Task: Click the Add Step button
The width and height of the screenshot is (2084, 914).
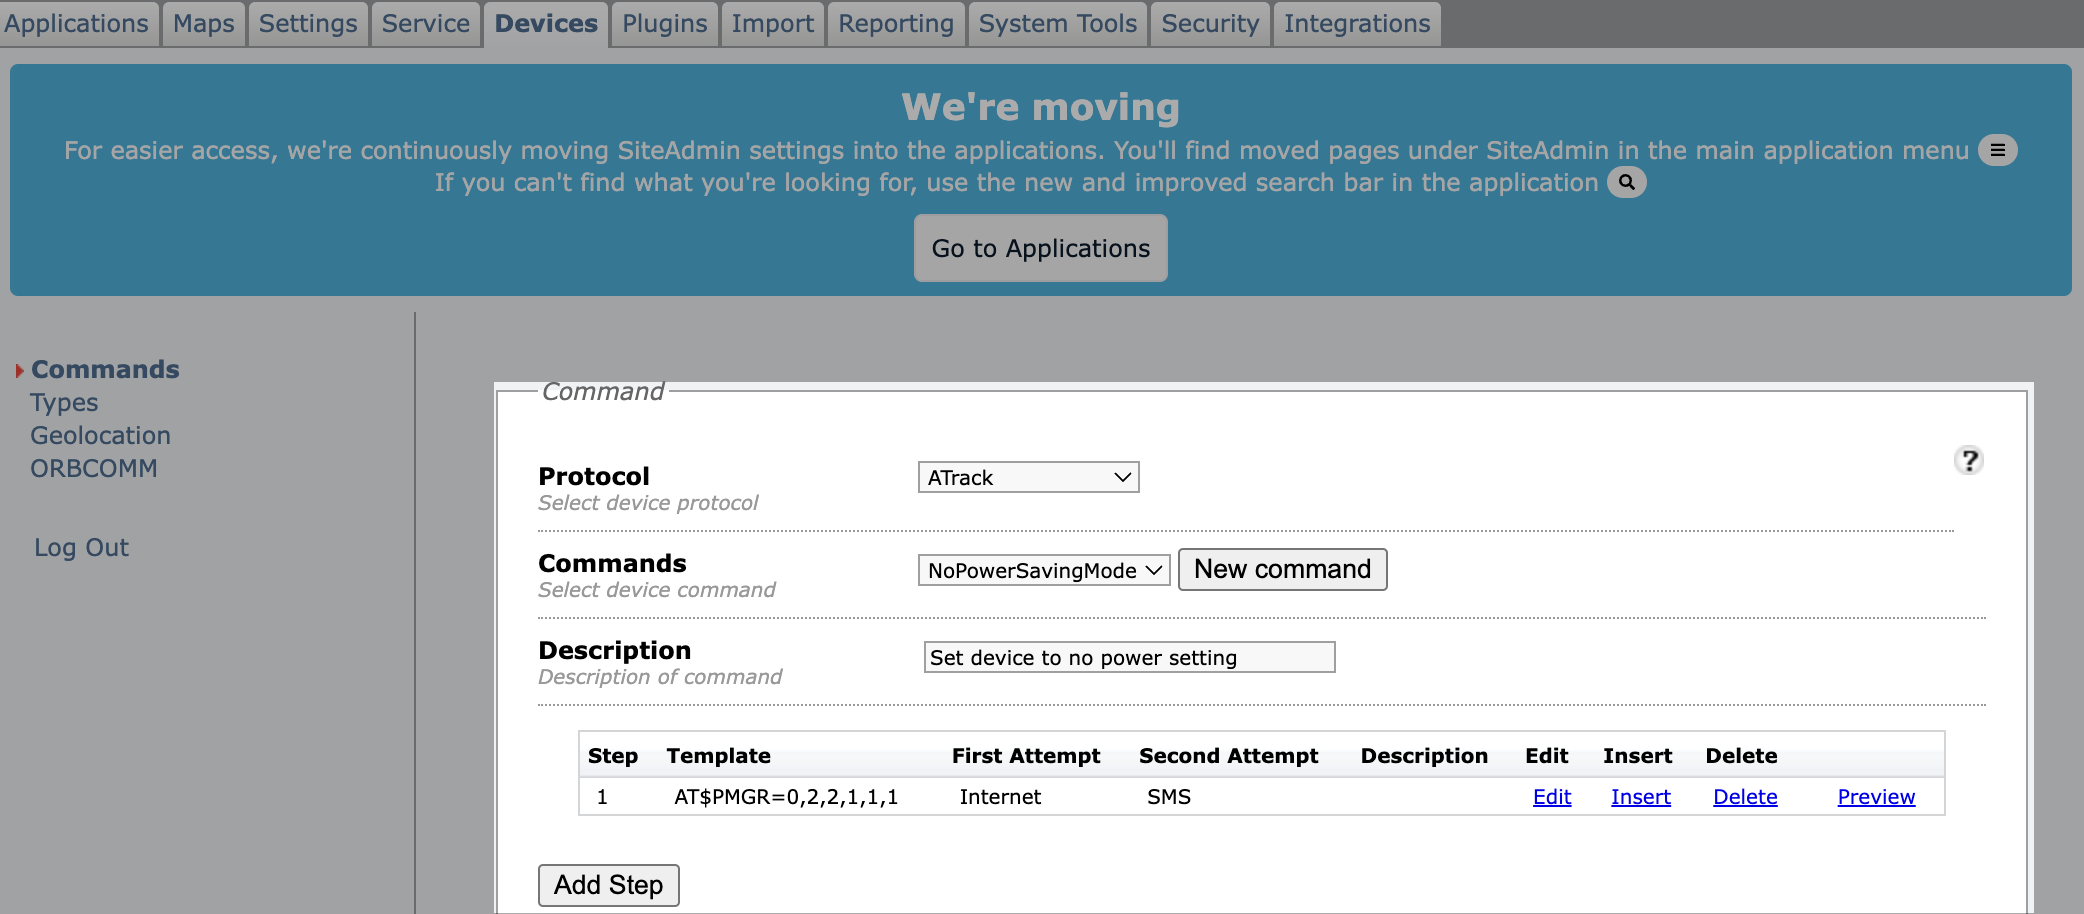Action: (609, 885)
